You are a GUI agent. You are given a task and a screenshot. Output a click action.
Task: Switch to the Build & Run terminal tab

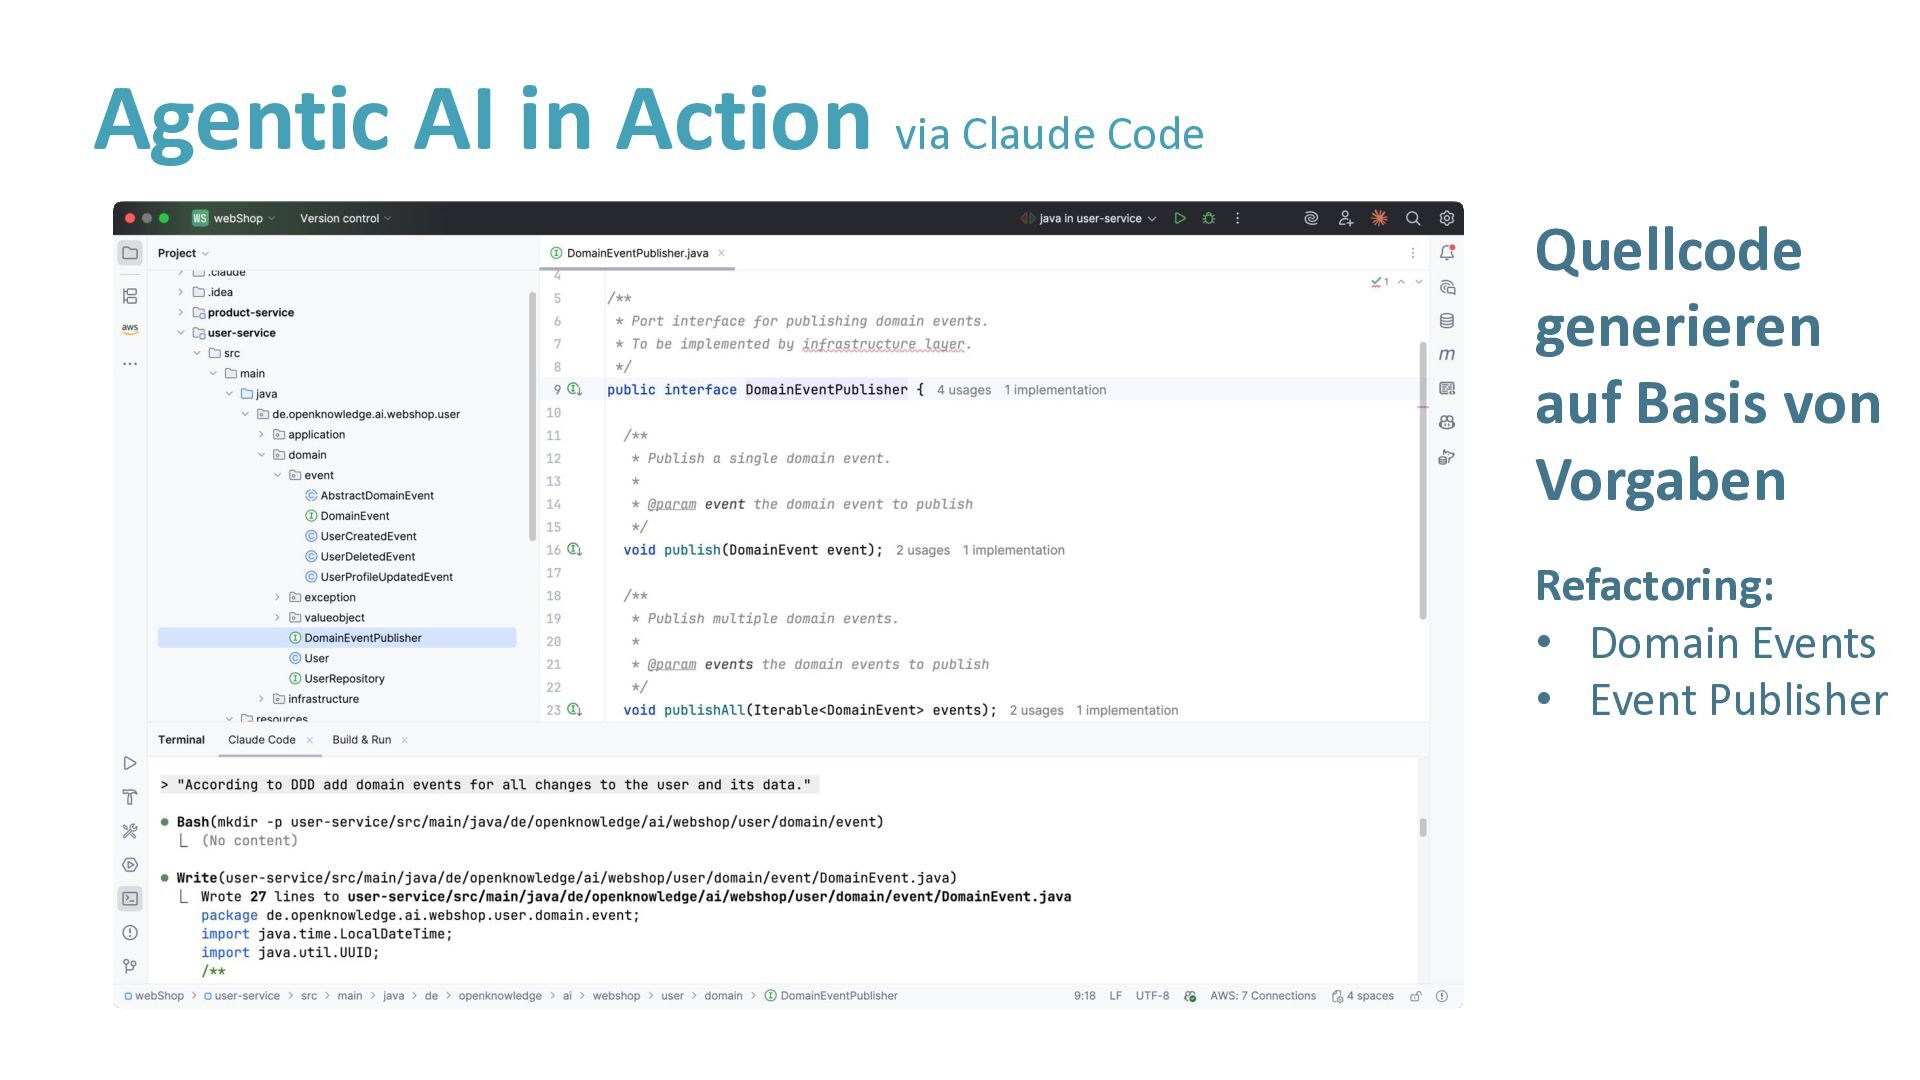coord(361,740)
